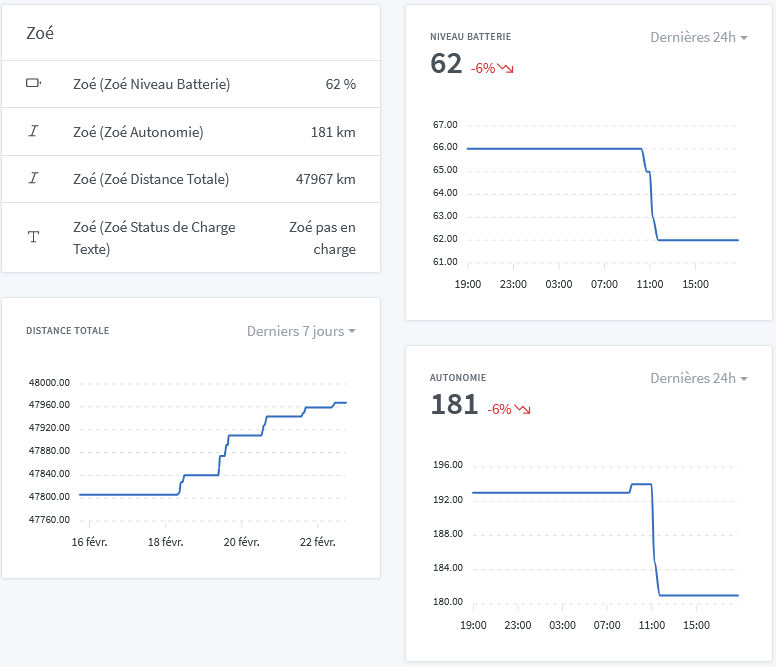Click the 47967 km total distance value

325,180
